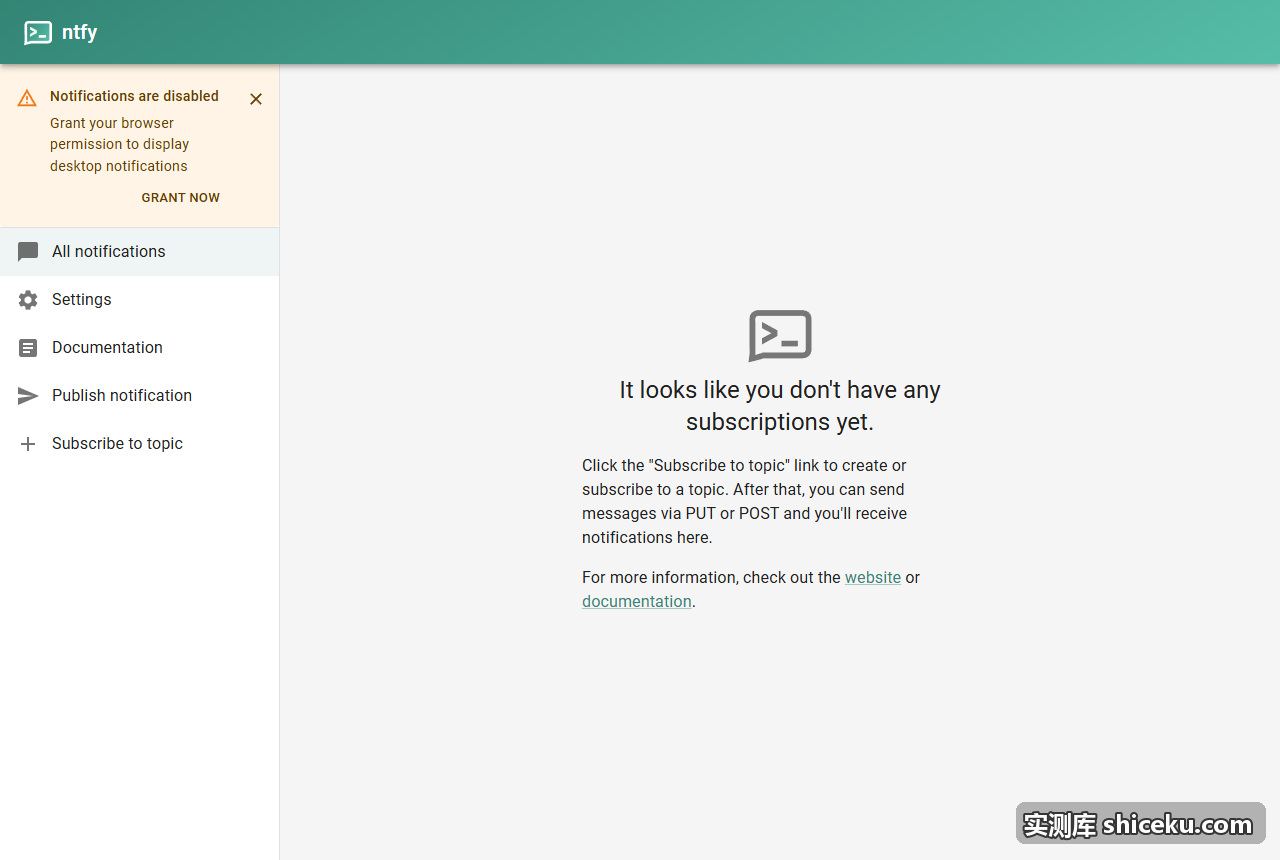The height and width of the screenshot is (860, 1280).
Task: Follow the documentation link in main text
Action: [637, 601]
